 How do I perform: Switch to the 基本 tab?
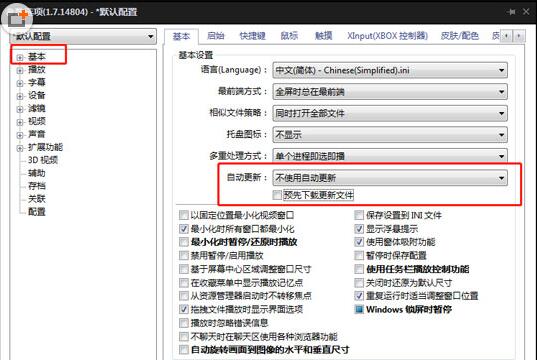[x=181, y=36]
